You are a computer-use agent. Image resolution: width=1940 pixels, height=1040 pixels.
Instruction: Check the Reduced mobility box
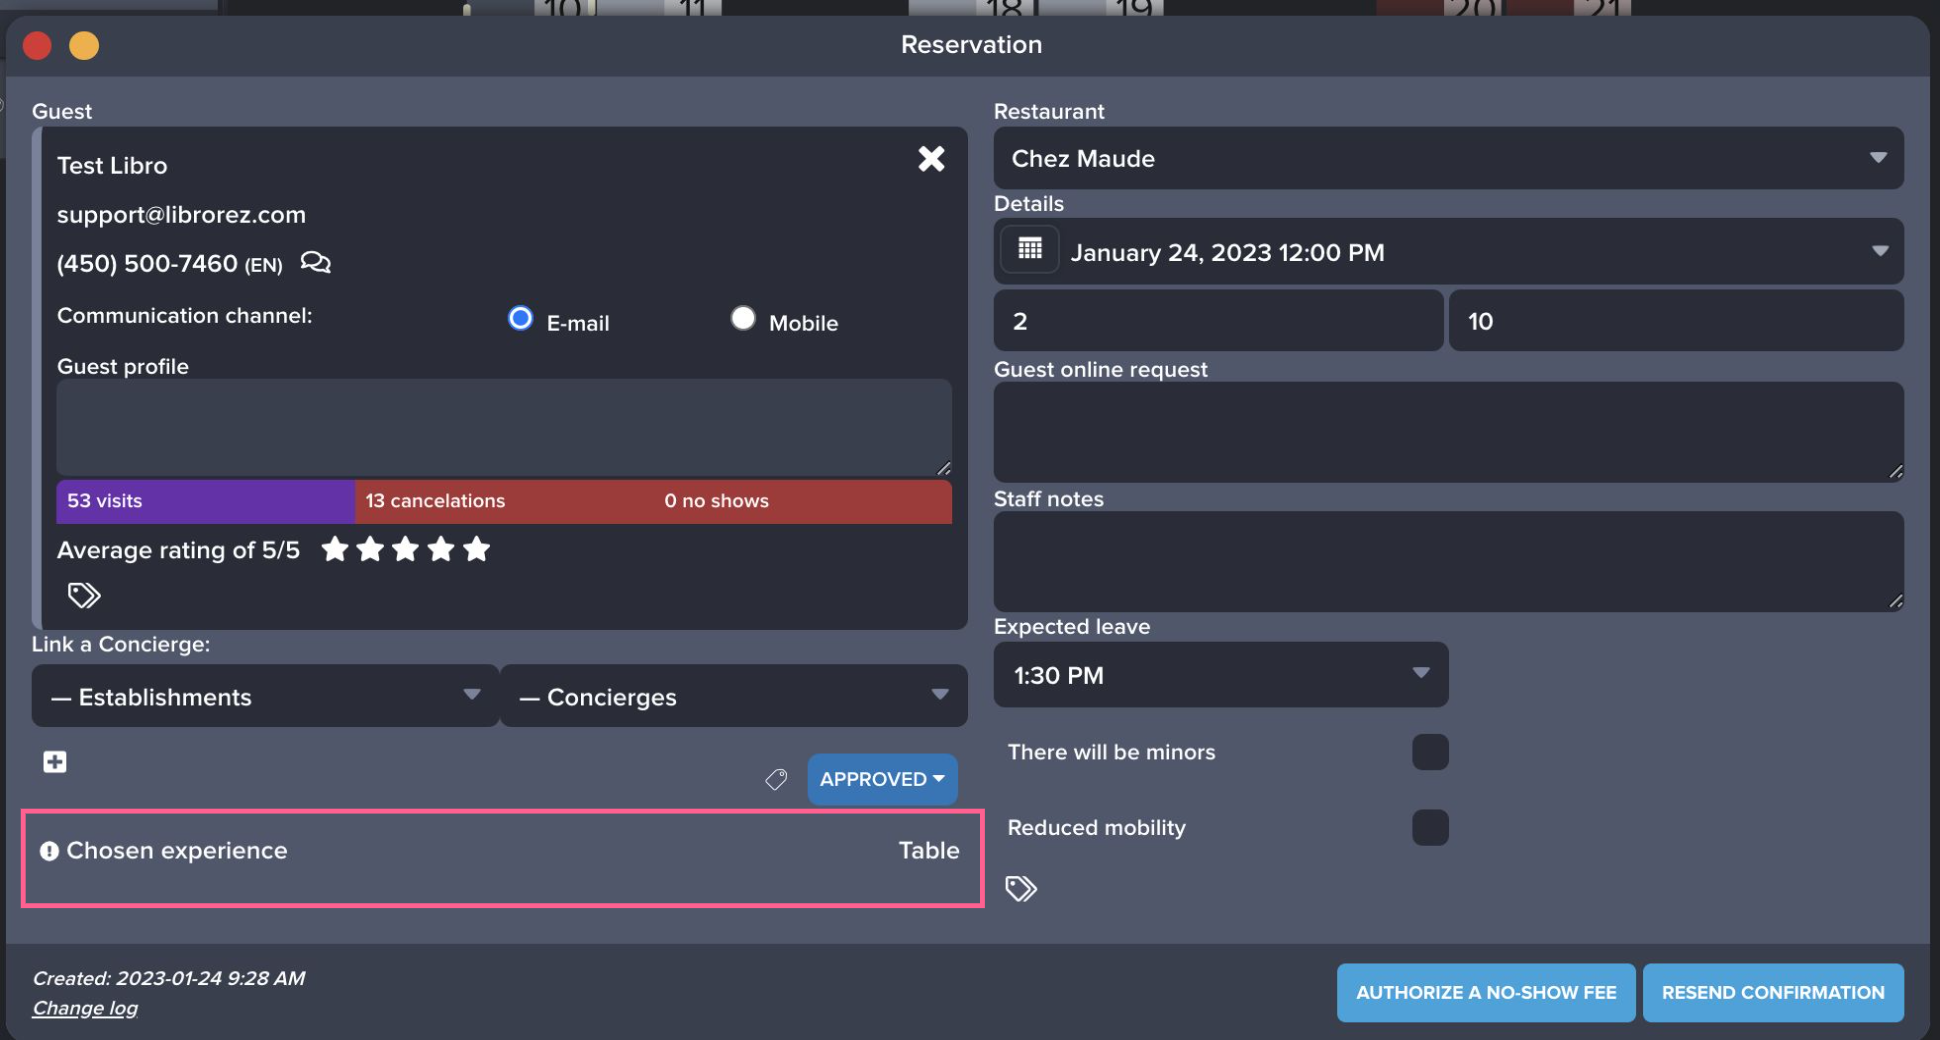1430,828
